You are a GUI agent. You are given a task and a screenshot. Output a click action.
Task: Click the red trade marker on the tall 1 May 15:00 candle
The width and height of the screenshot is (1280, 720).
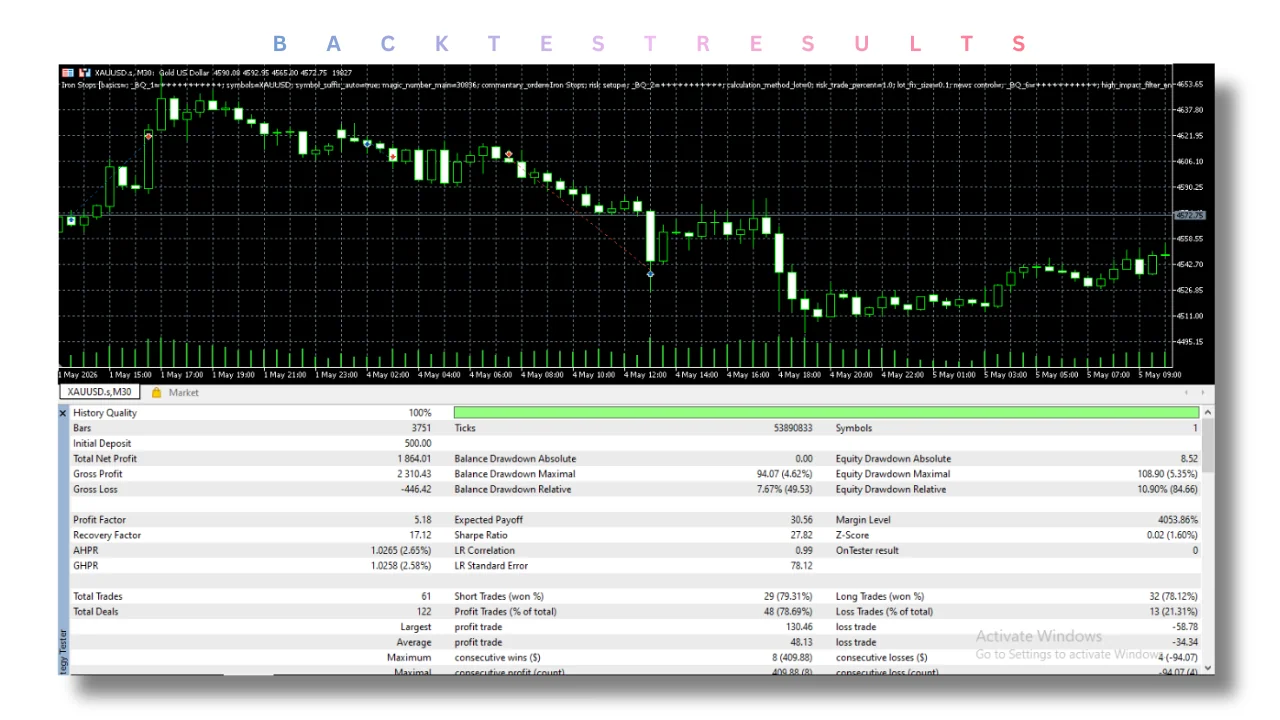tap(148, 136)
